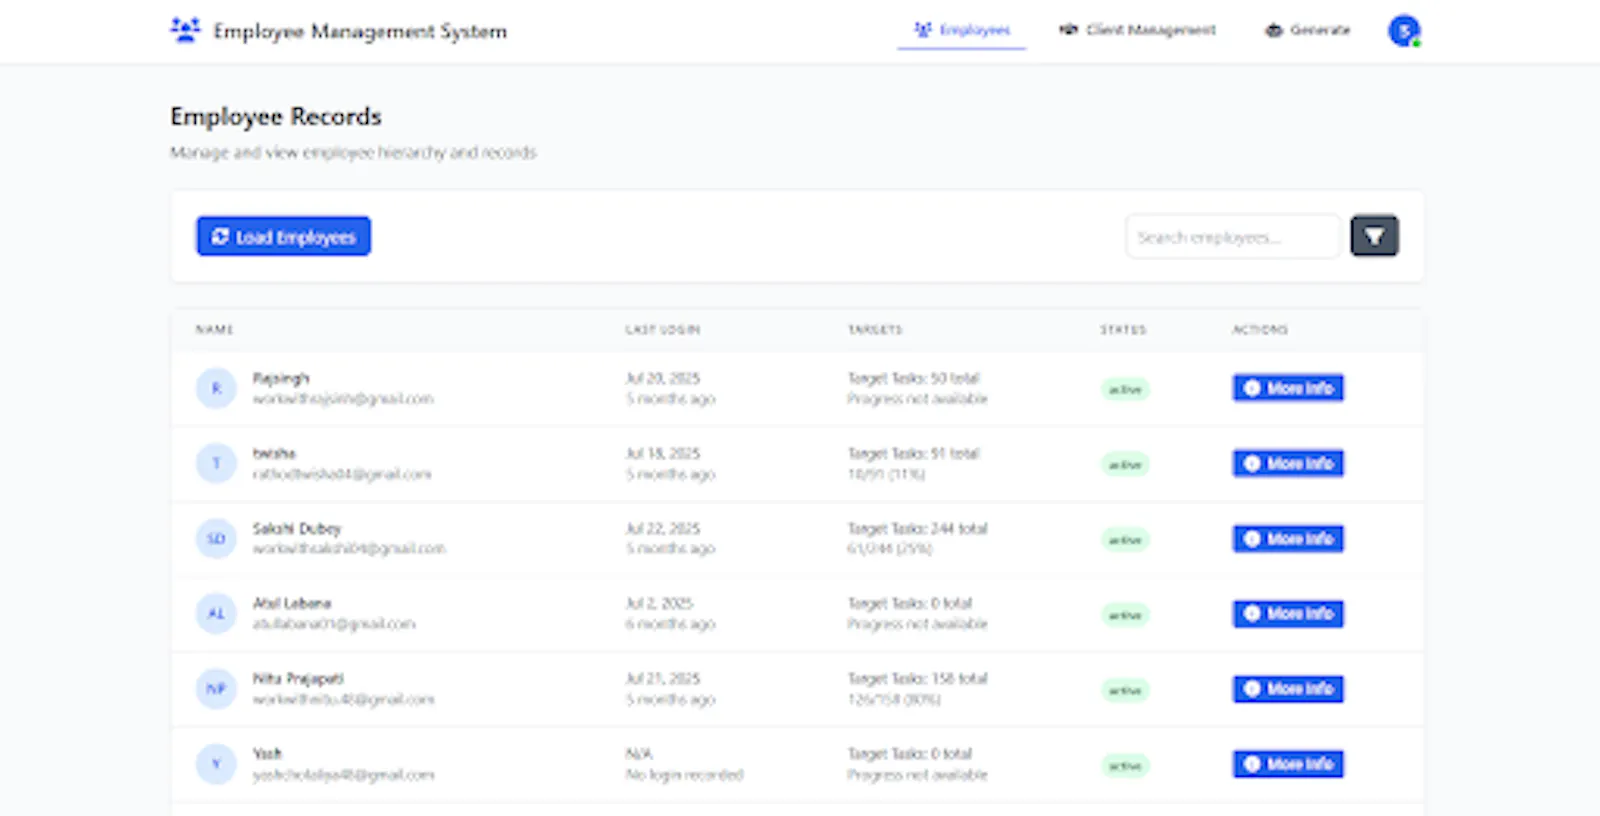Click the STATUS column header
1600x816 pixels.
1123,329
